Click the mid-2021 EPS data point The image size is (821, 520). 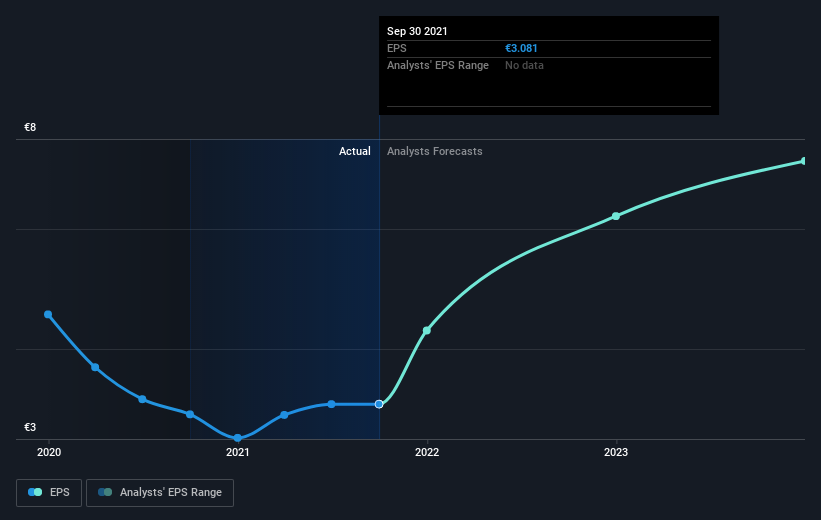(x=331, y=404)
